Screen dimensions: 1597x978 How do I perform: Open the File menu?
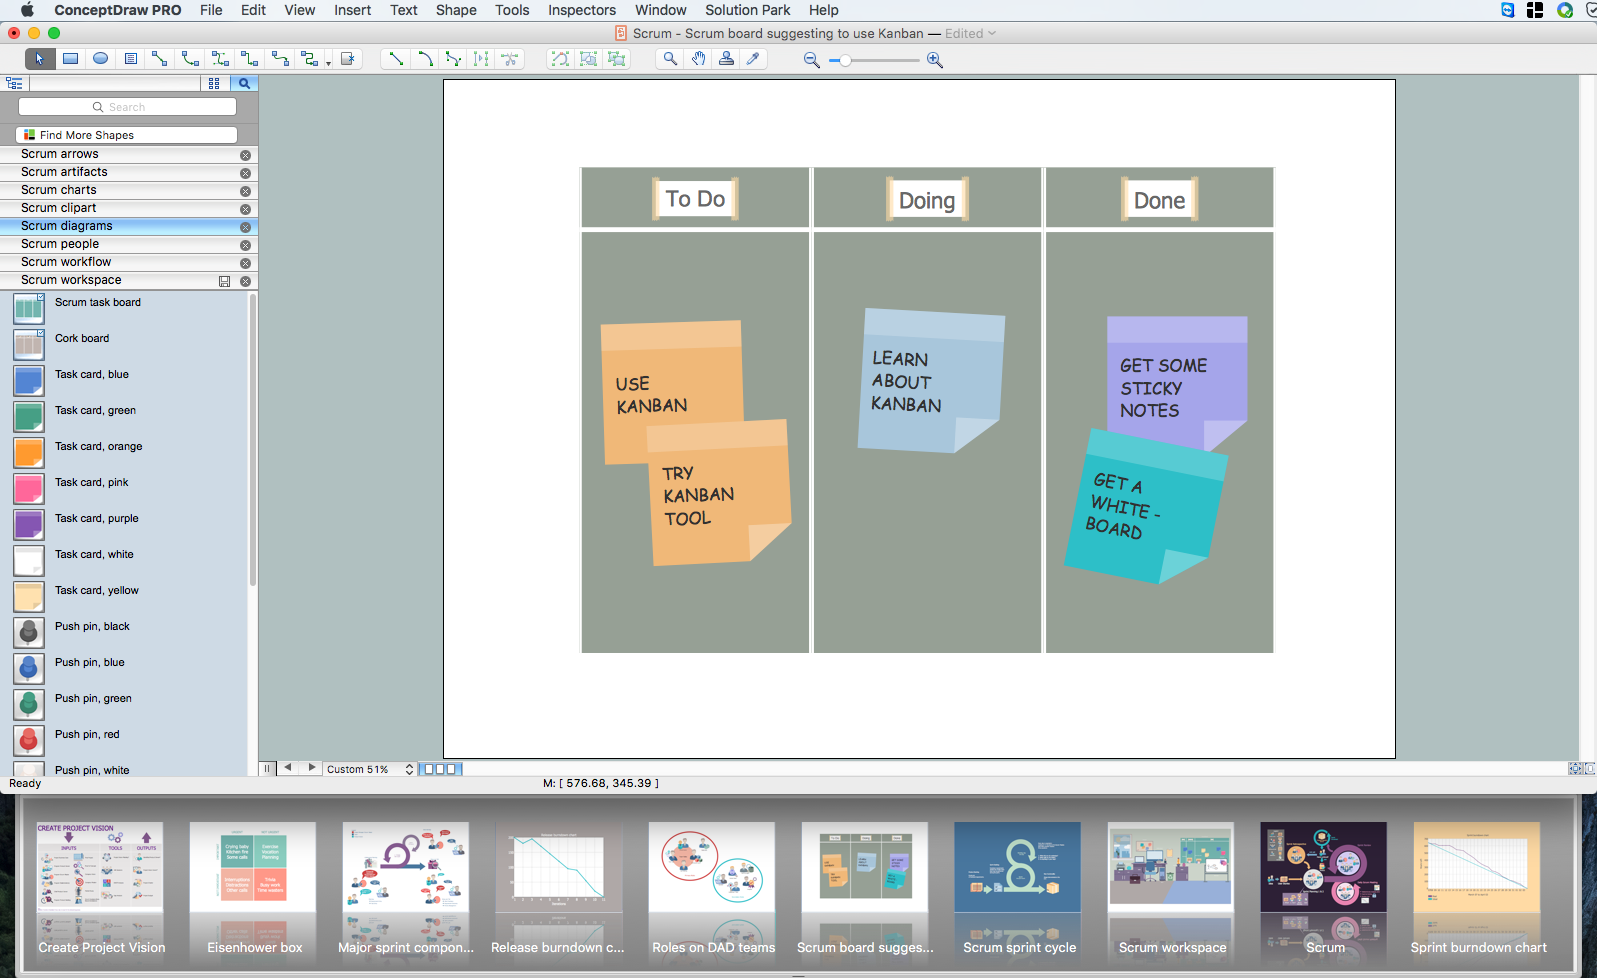pyautogui.click(x=211, y=10)
